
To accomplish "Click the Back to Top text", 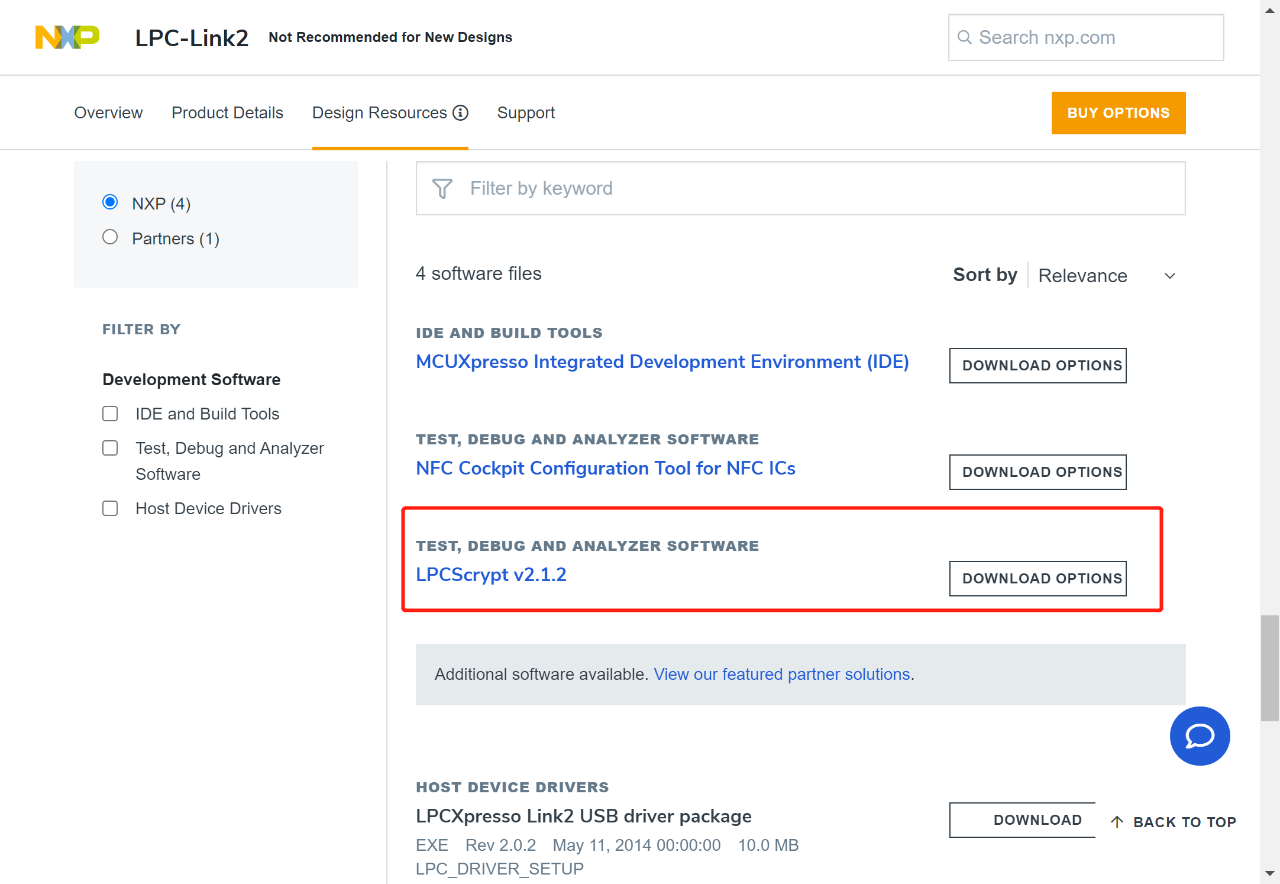I will pos(1185,822).
